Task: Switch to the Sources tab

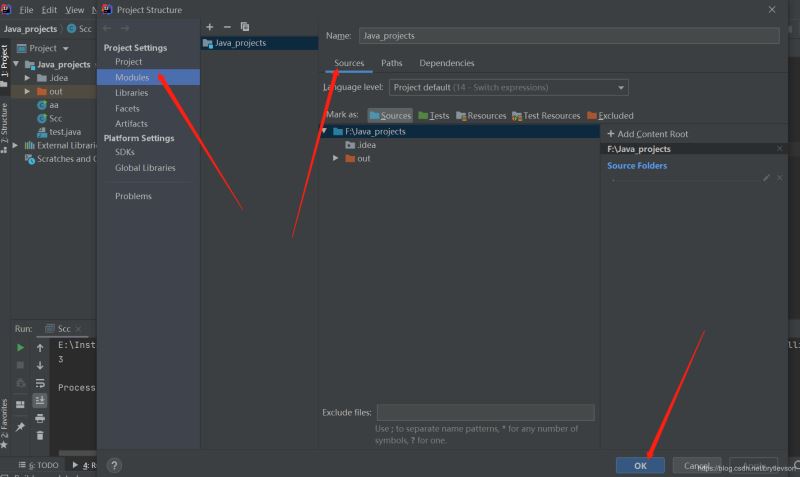Action: coord(349,63)
